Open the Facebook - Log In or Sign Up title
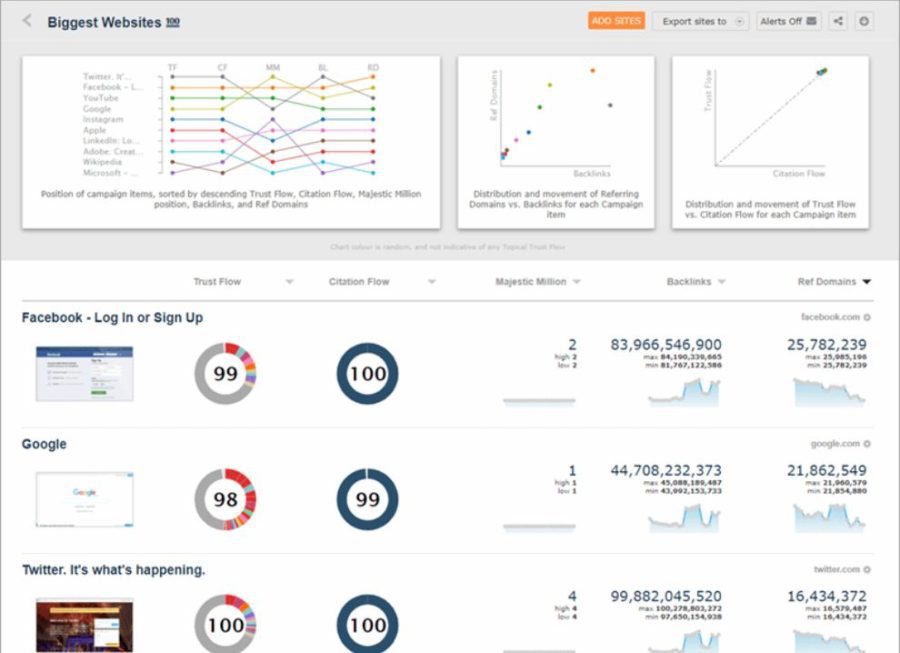This screenshot has height=653, width=900. pos(112,317)
